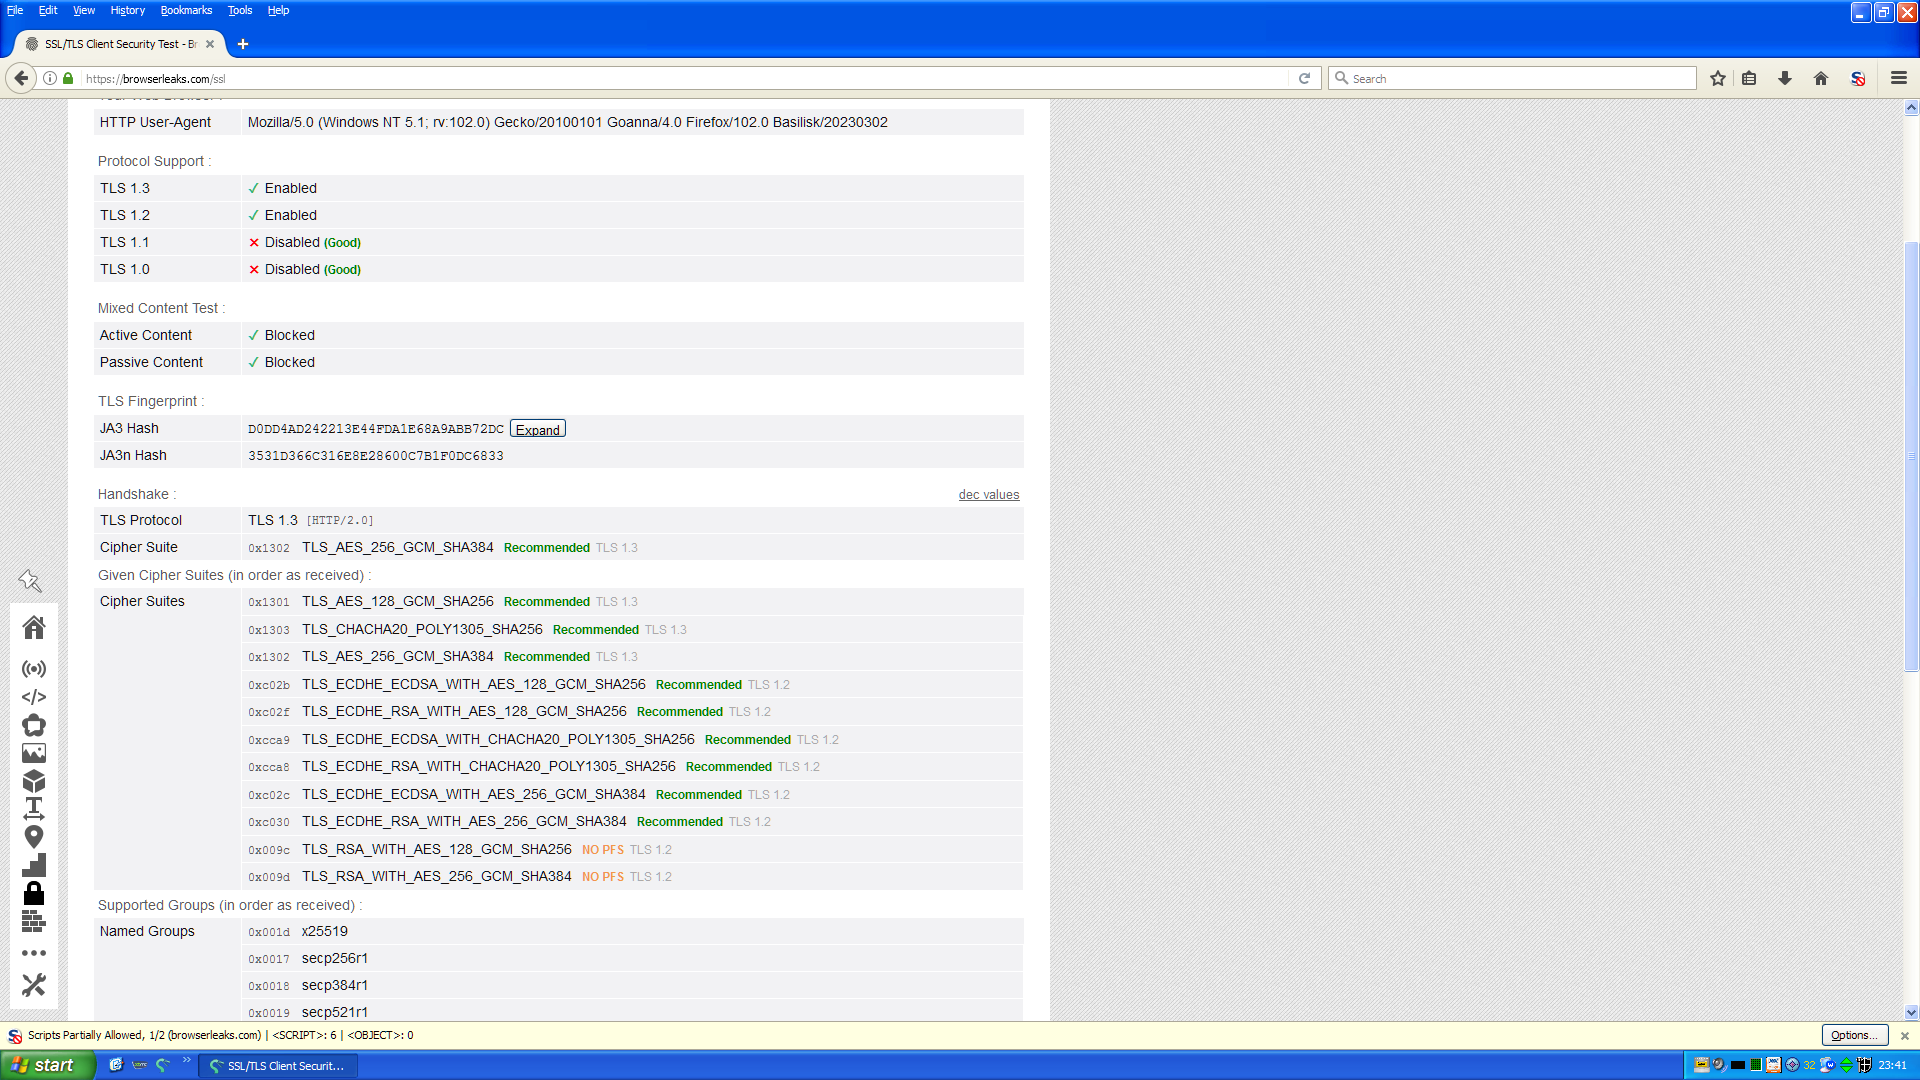
Task: Expand the JA3 Hash details
Action: pos(538,429)
